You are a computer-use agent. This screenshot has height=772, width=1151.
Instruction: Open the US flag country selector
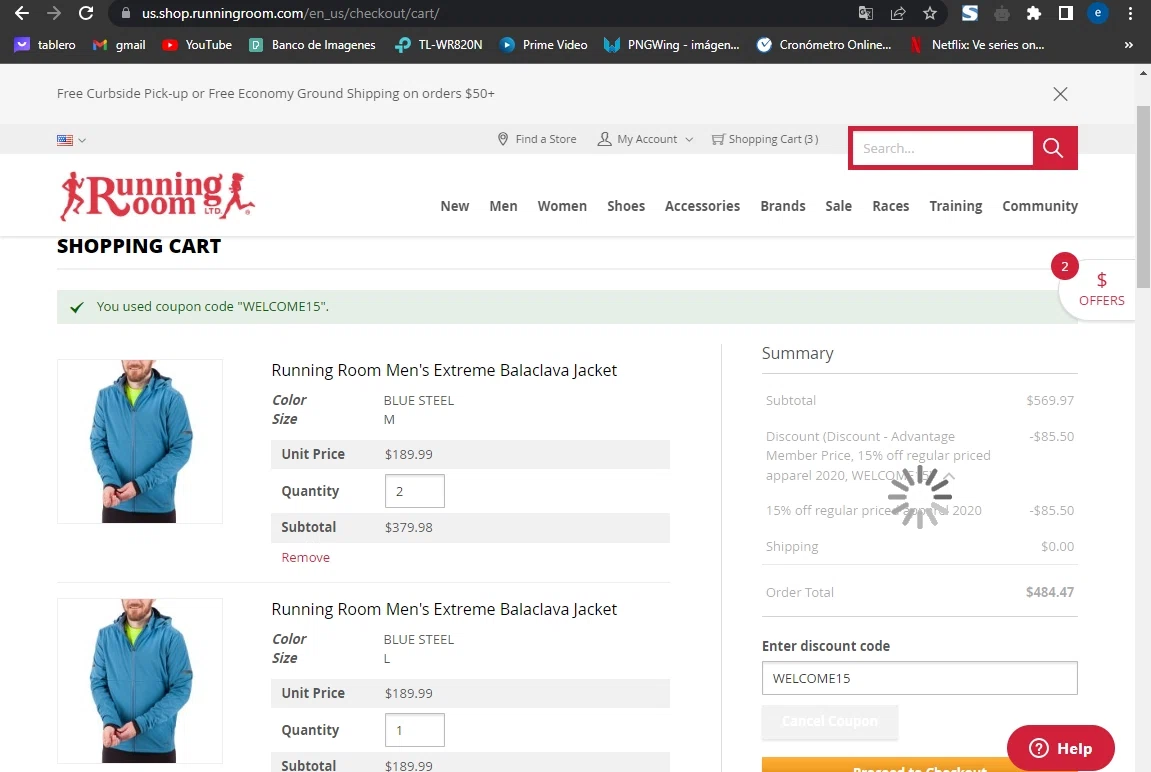pos(71,139)
